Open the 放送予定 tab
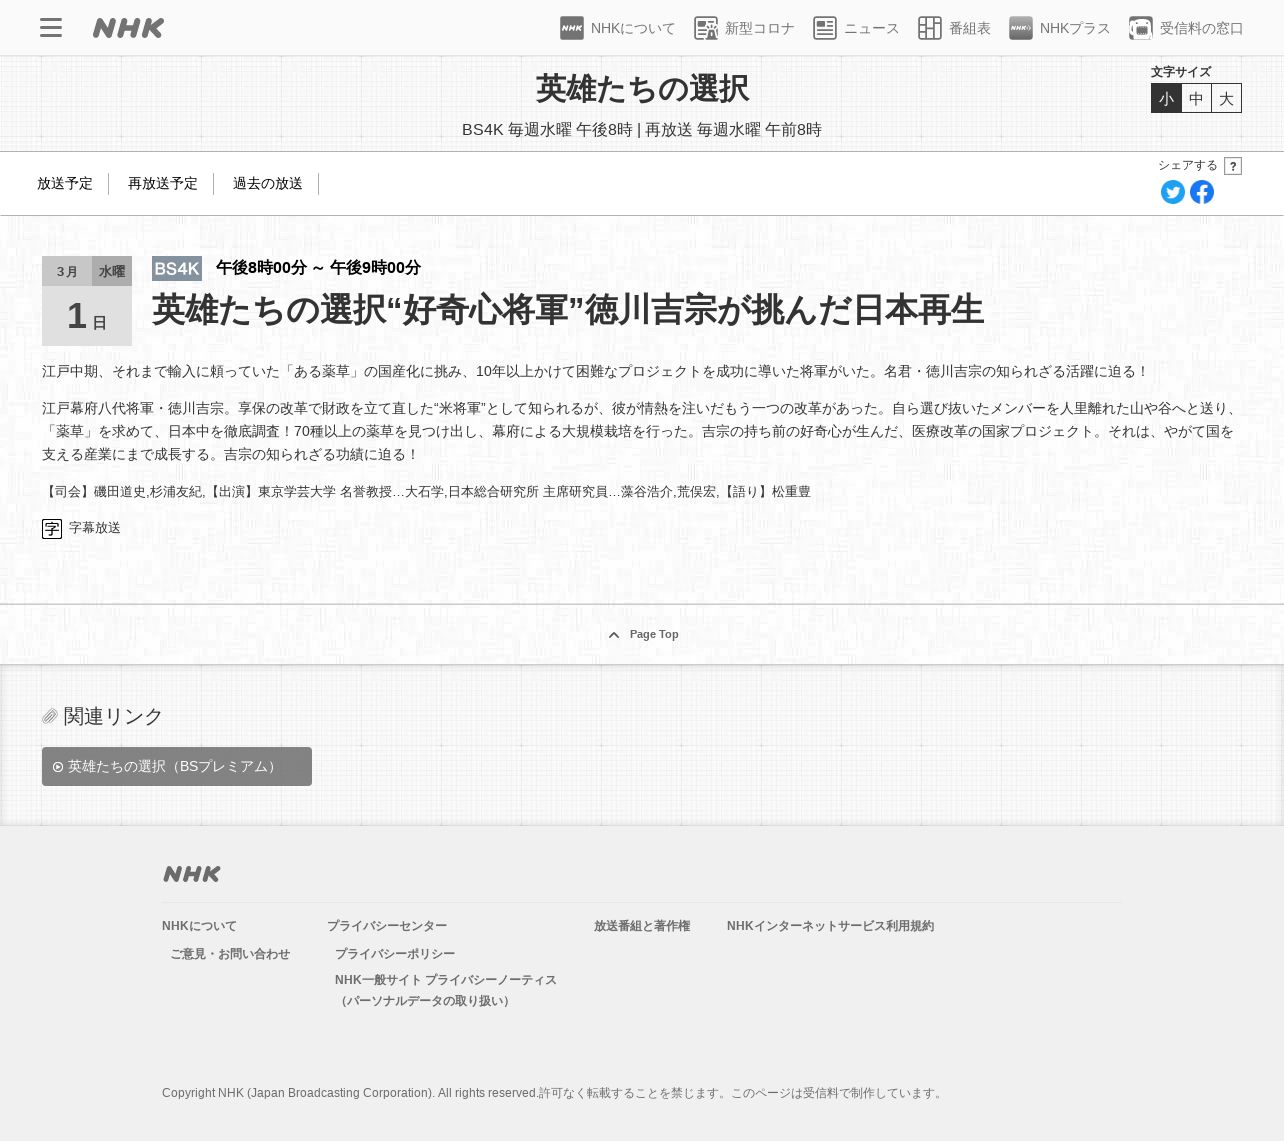 pos(65,184)
